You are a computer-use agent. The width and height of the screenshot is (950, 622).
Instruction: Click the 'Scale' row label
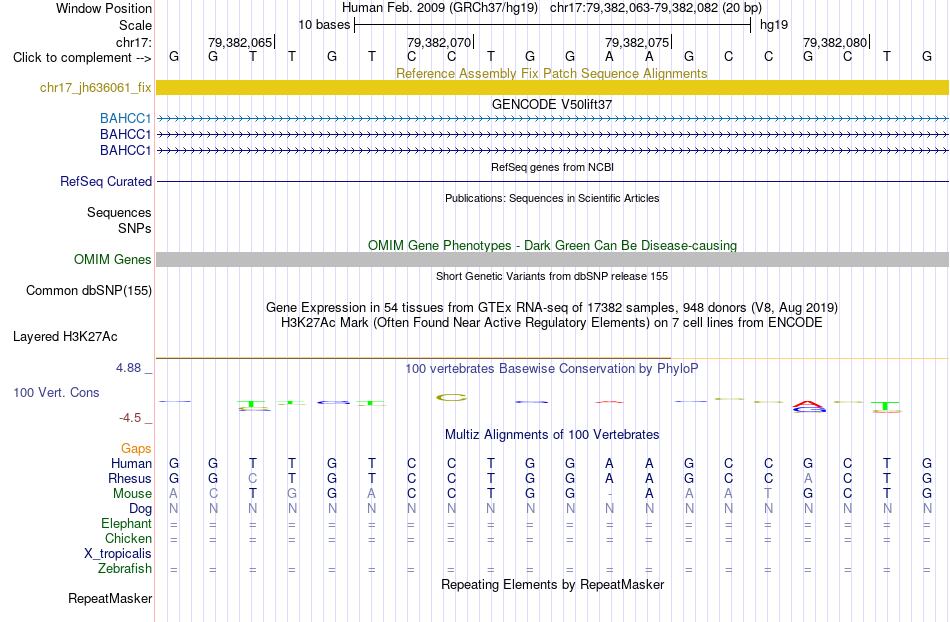pyautogui.click(x=135, y=25)
